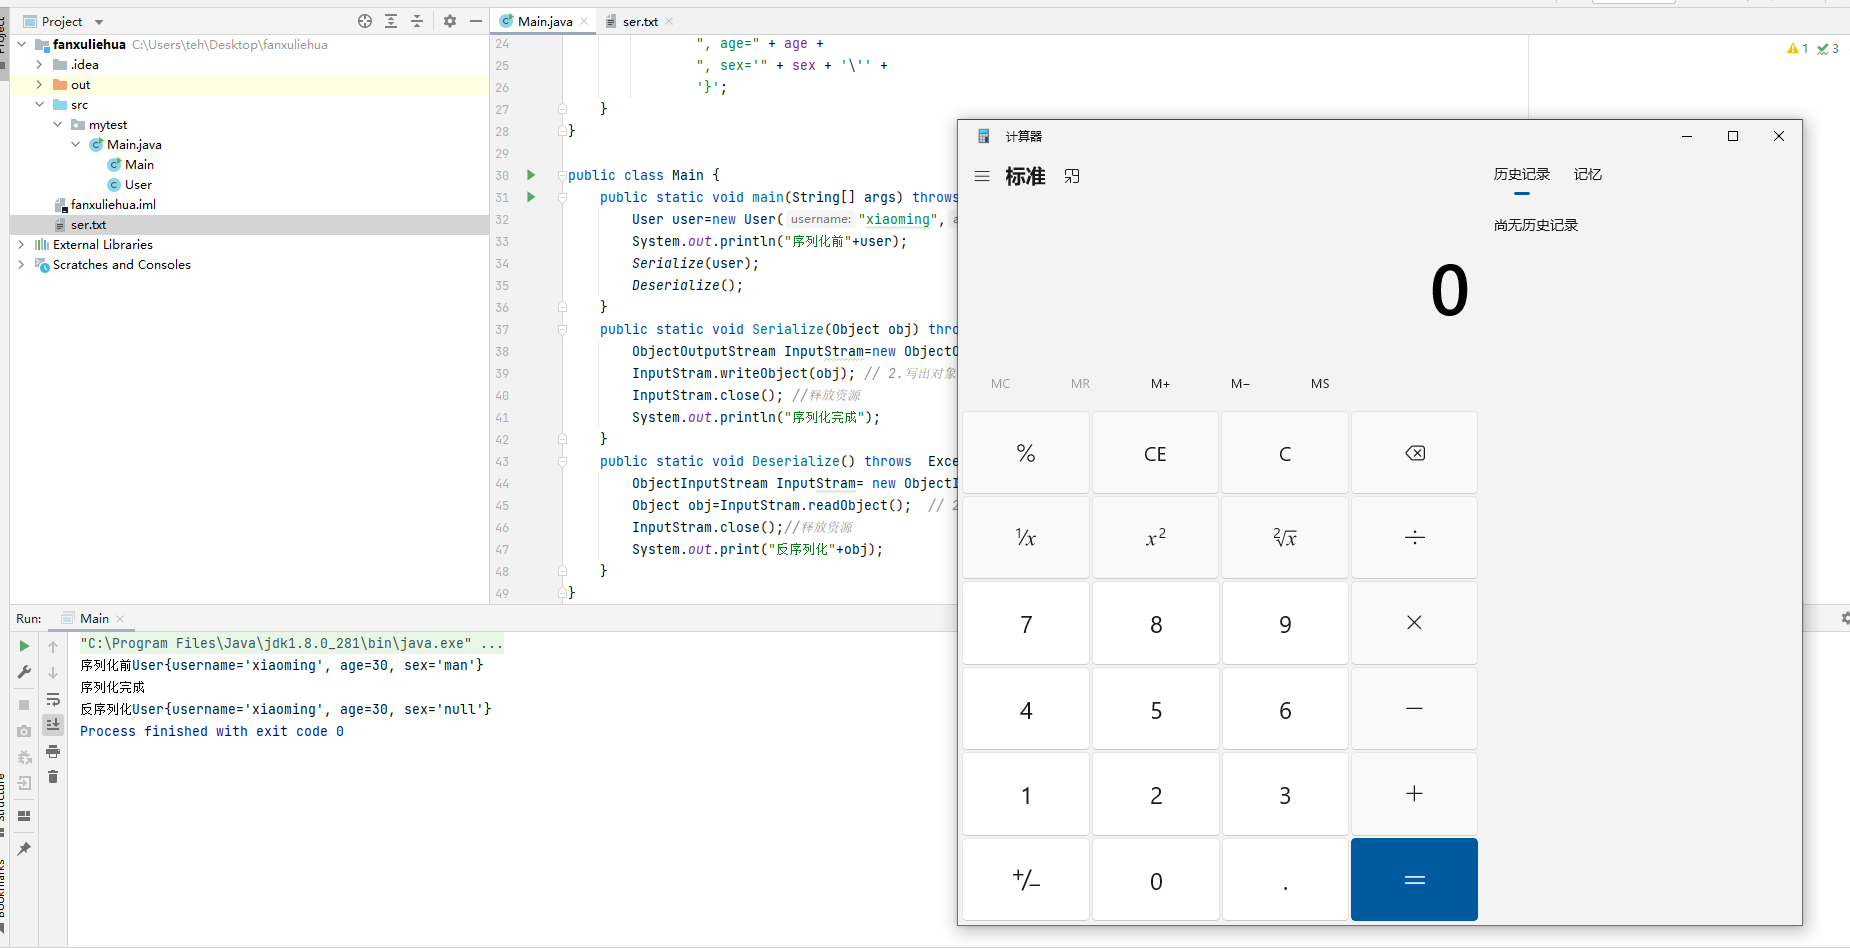Select the User class in project tree
The height and width of the screenshot is (948, 1850).
pos(130,184)
